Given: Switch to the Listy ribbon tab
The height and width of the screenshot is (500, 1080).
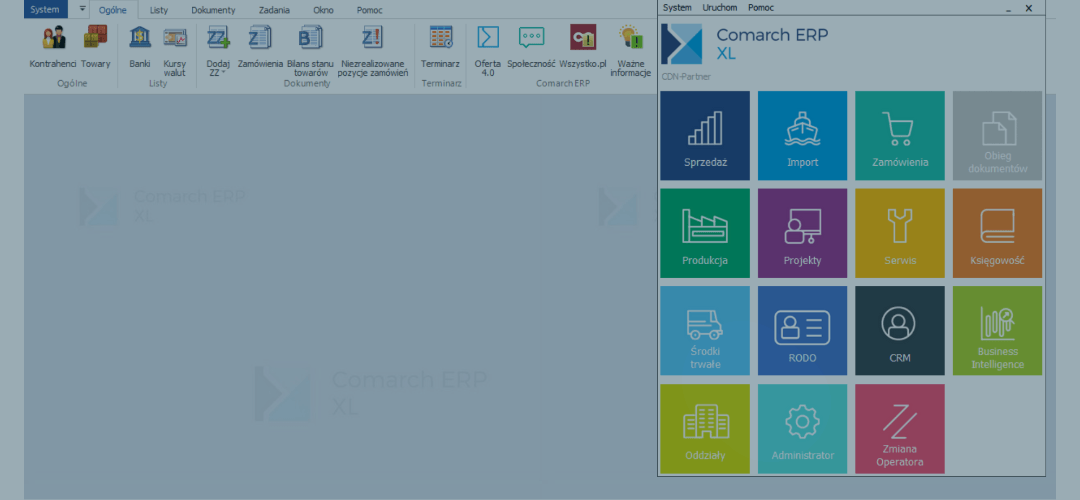Looking at the screenshot, I should click(x=159, y=10).
